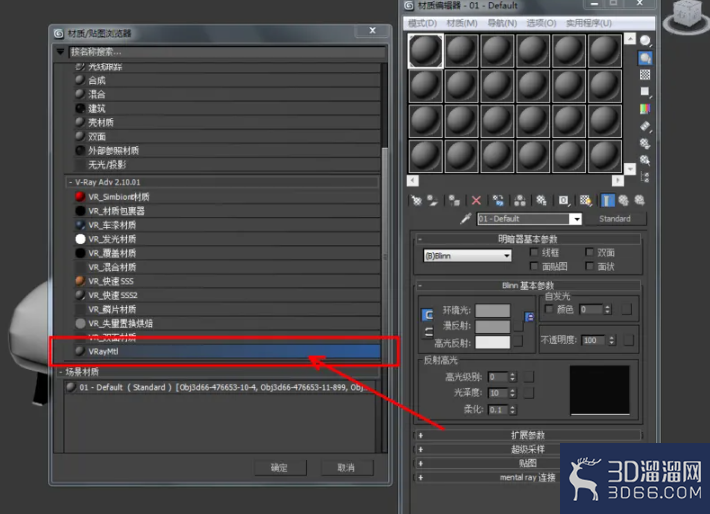The height and width of the screenshot is (514, 710).
Task: Click Put to Library icon
Action: (541, 201)
